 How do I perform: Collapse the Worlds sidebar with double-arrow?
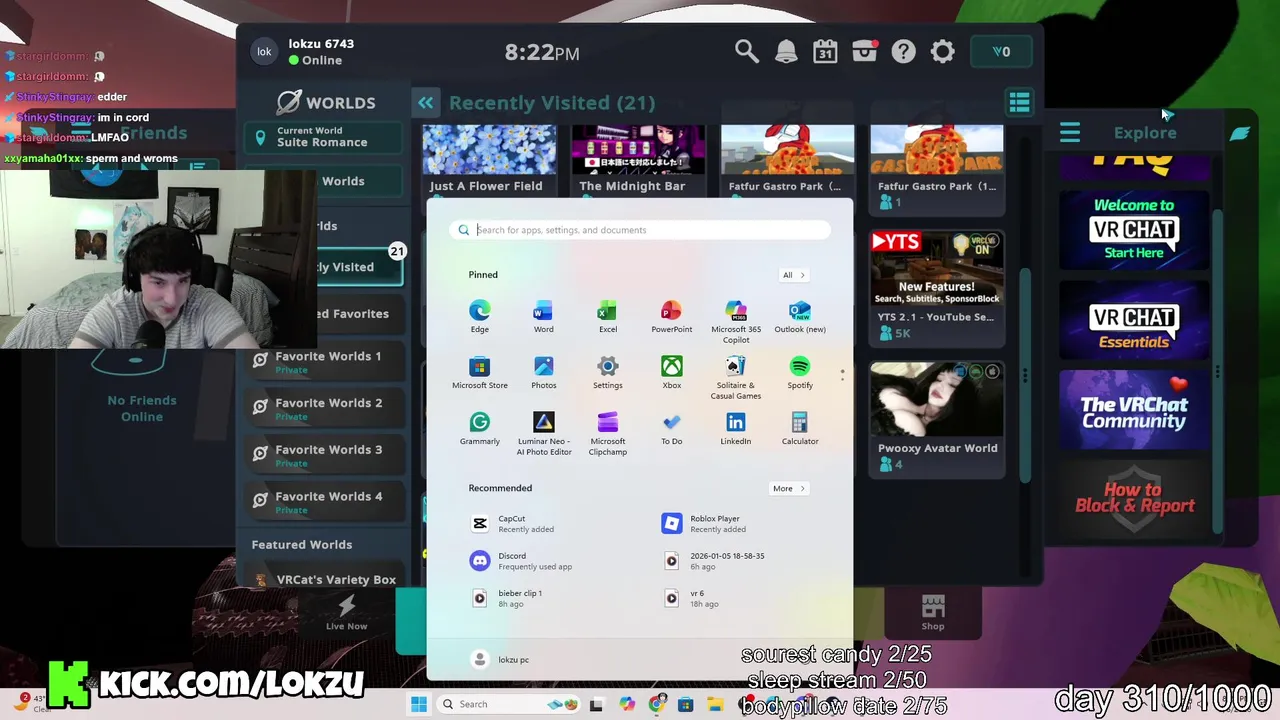point(426,102)
